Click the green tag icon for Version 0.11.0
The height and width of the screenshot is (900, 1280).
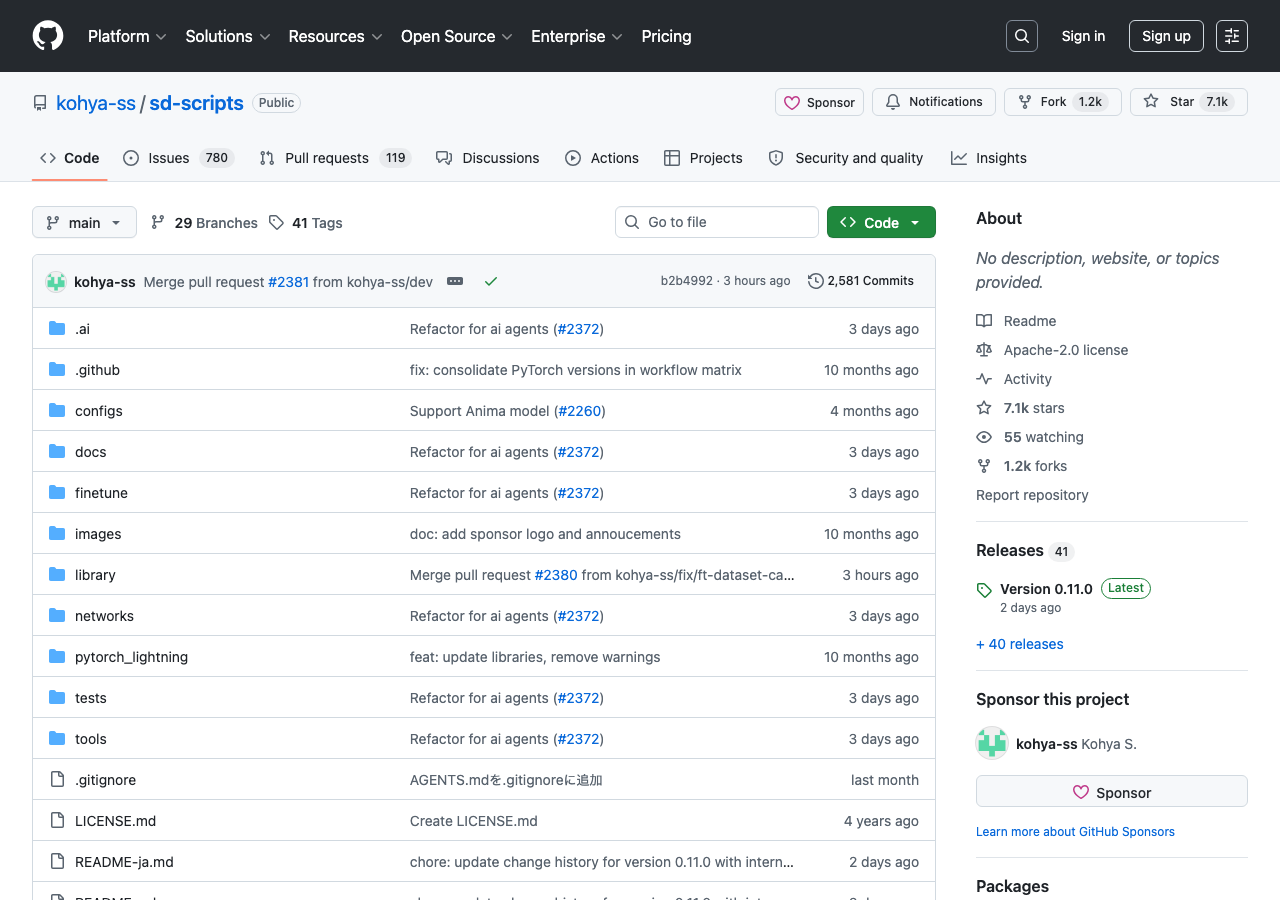[984, 590]
